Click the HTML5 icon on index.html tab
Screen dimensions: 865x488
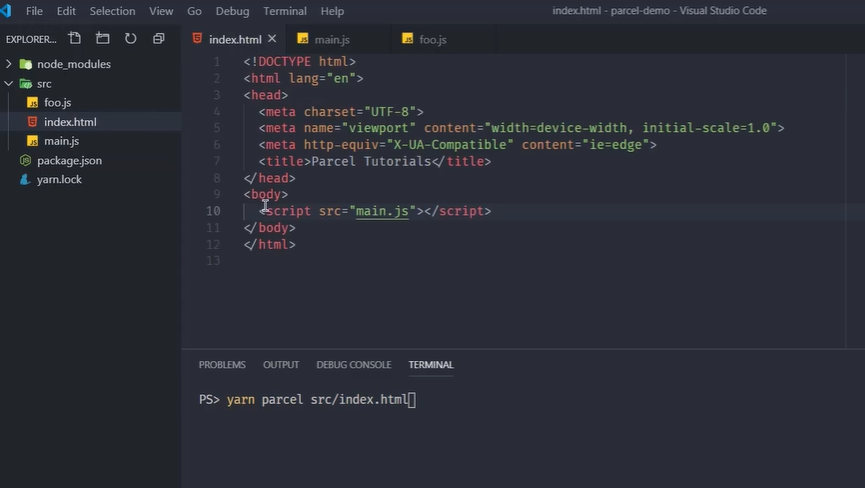(x=197, y=39)
